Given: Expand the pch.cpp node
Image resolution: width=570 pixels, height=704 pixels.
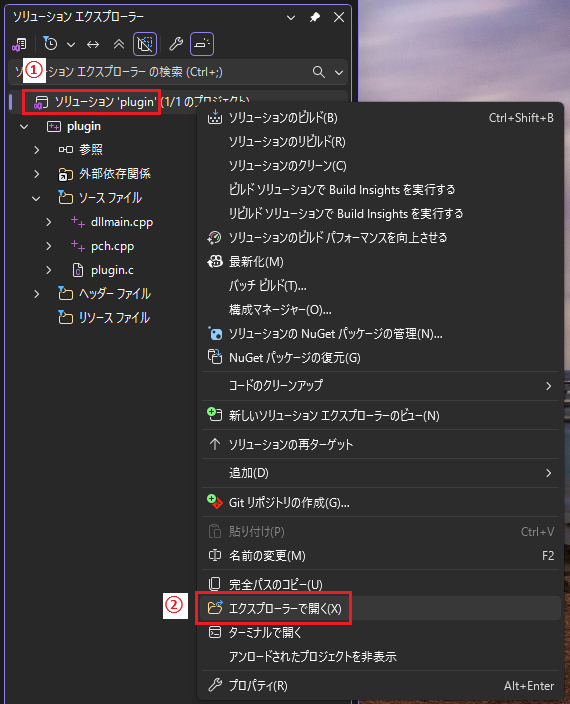Looking at the screenshot, I should [48, 246].
